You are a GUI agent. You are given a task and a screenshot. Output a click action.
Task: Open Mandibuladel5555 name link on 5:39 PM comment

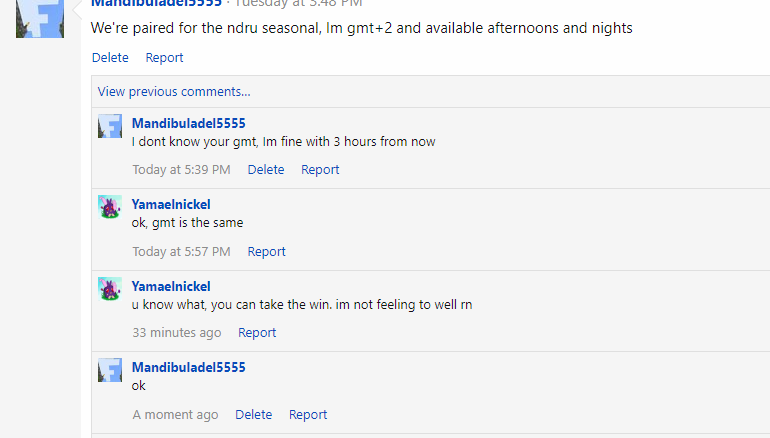tap(189, 123)
